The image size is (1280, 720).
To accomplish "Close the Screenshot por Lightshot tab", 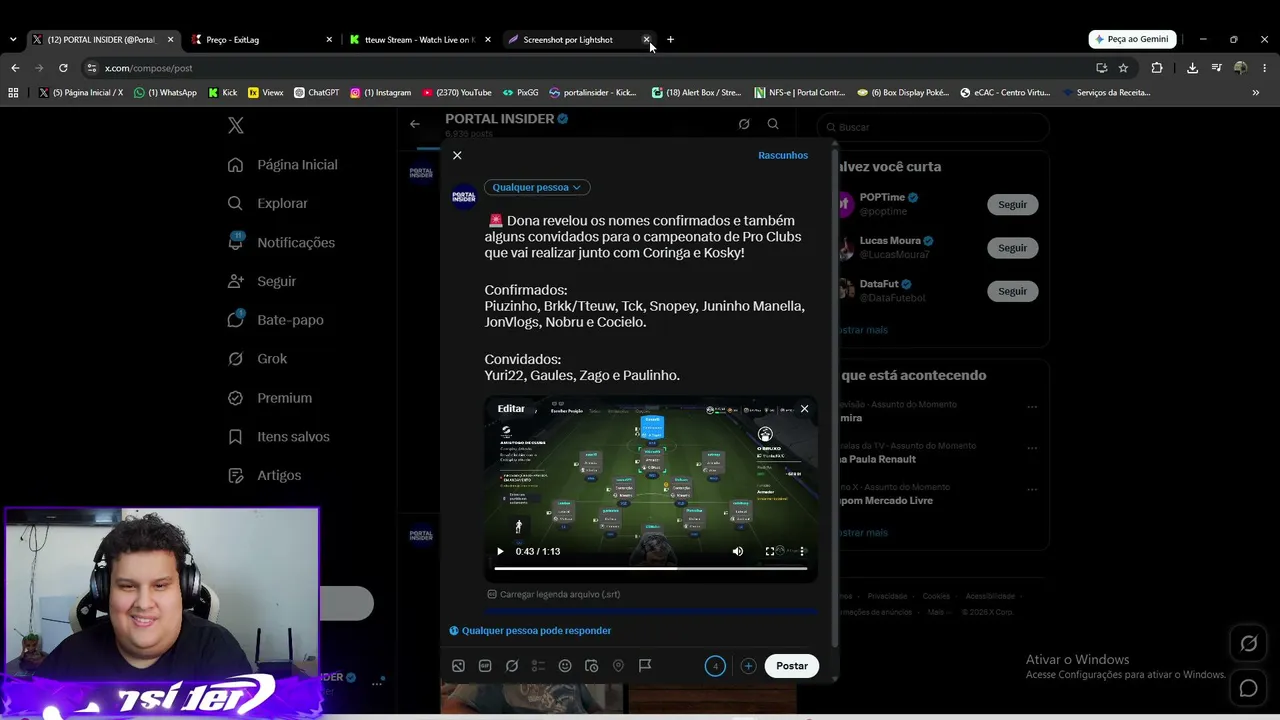I will tap(646, 40).
